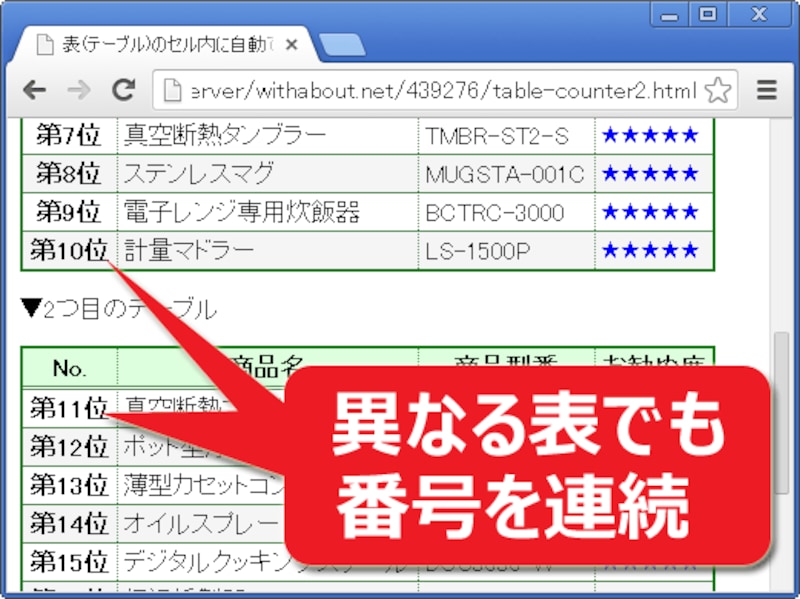Click the cell 第10位
This screenshot has width=800, height=599.
(68, 251)
